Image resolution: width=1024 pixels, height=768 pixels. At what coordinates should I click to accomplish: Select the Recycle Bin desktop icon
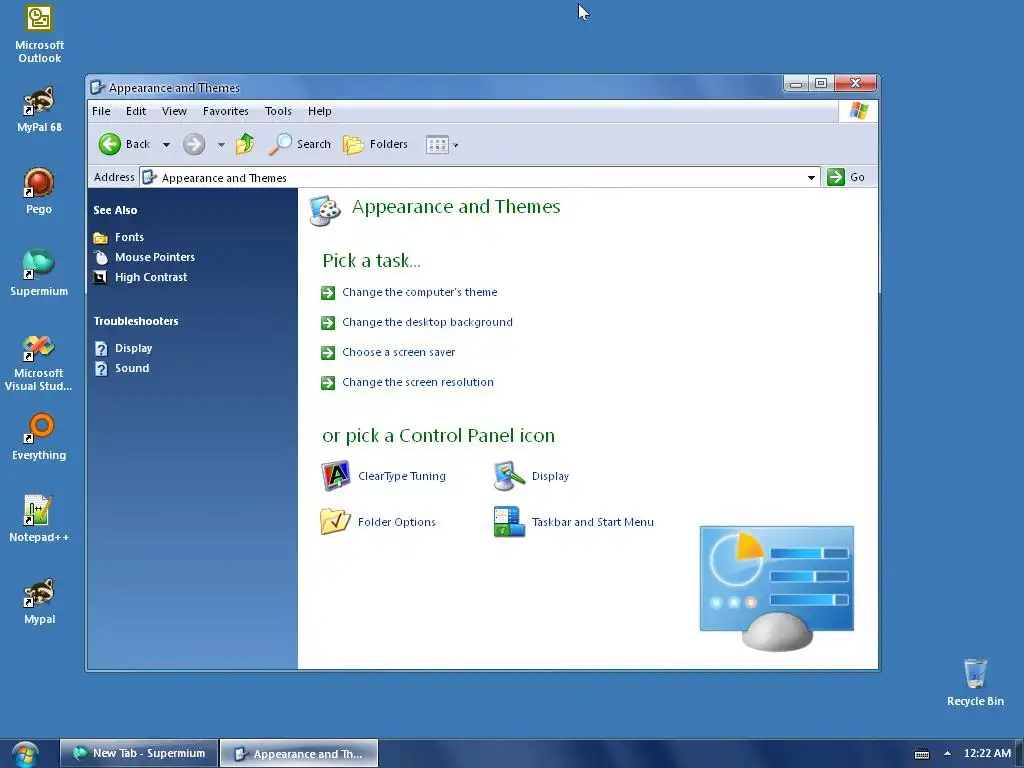pyautogui.click(x=975, y=682)
